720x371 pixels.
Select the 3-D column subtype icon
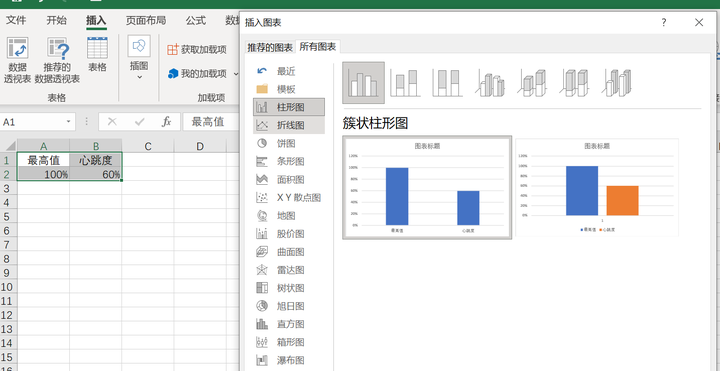coord(618,83)
